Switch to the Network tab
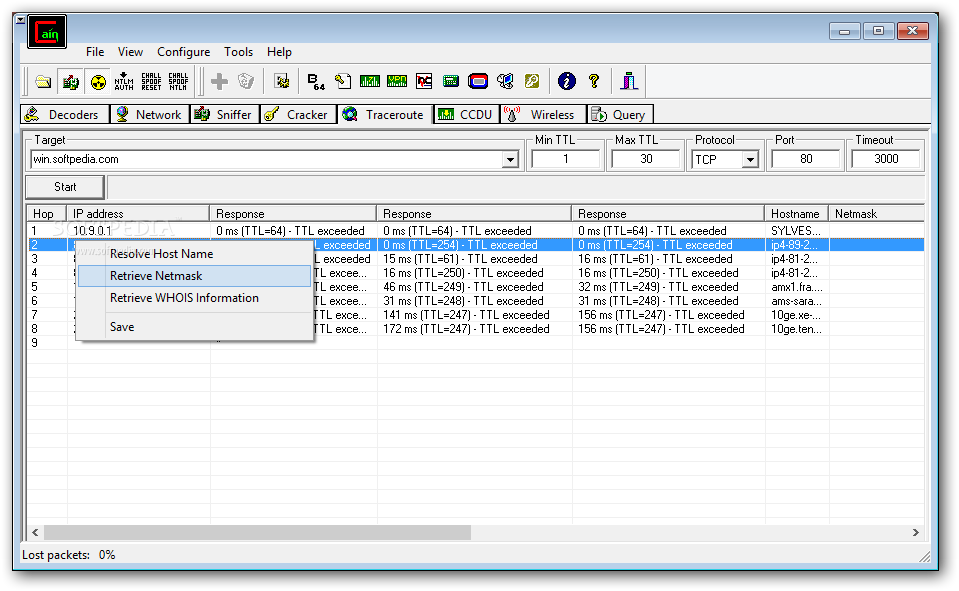The height and width of the screenshot is (591, 959). pyautogui.click(x=150, y=114)
